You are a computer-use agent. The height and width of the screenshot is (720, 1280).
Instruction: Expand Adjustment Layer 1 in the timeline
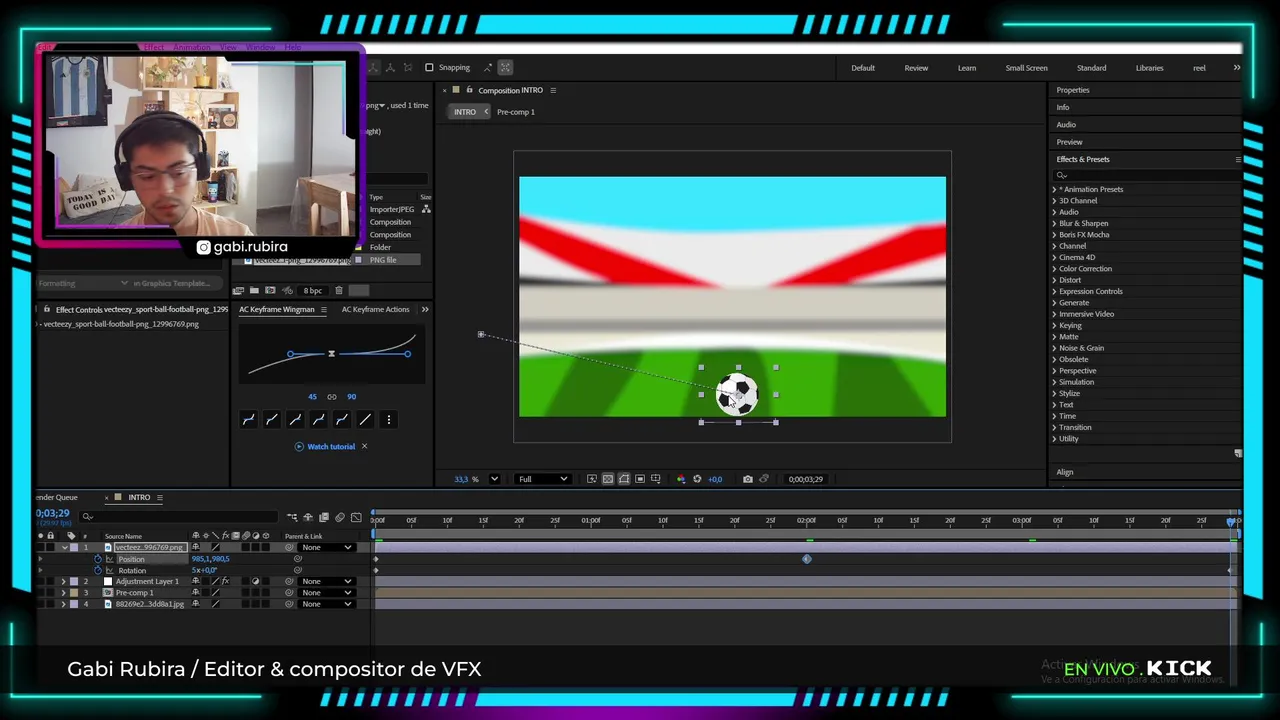64,582
